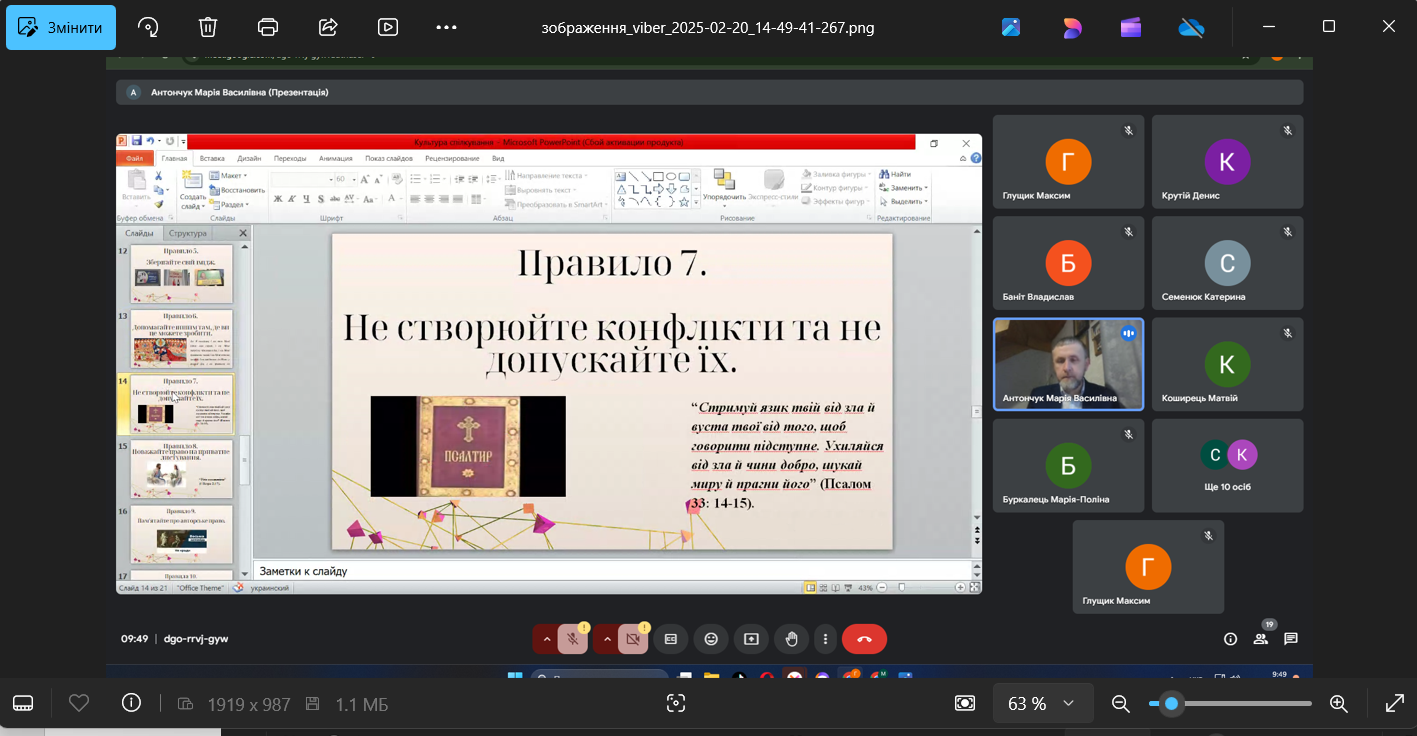This screenshot has height=736, width=1417.
Task: Fit the image to the window
Action: click(x=965, y=704)
